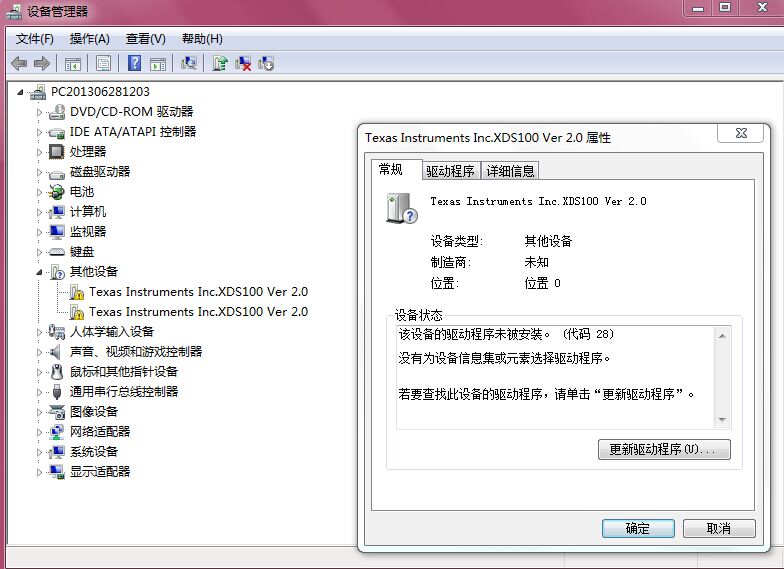The width and height of the screenshot is (784, 569).
Task: Open the Properties toolbar icon
Action: 103,64
